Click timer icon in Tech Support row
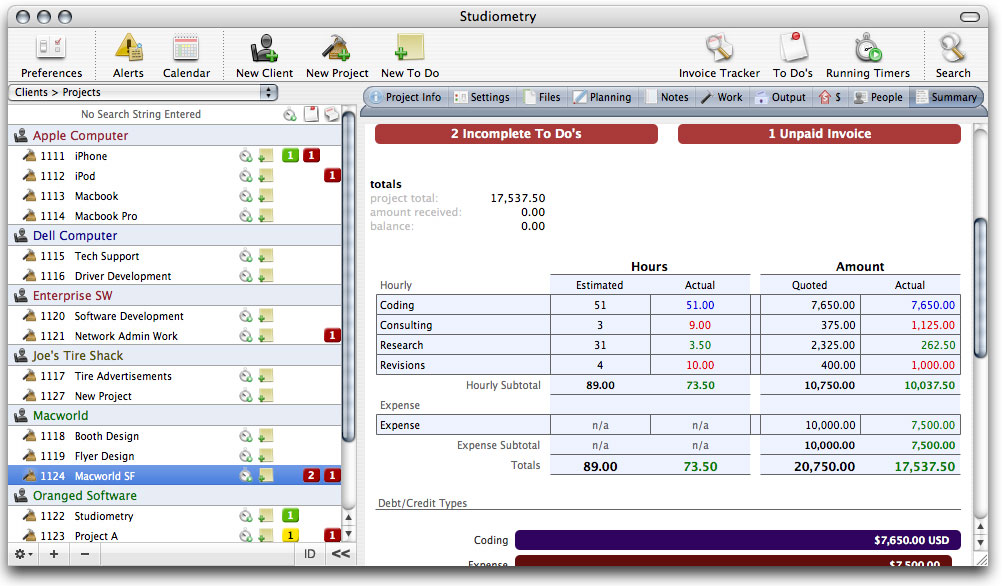This screenshot has height=586, width=1002. pyautogui.click(x=246, y=256)
